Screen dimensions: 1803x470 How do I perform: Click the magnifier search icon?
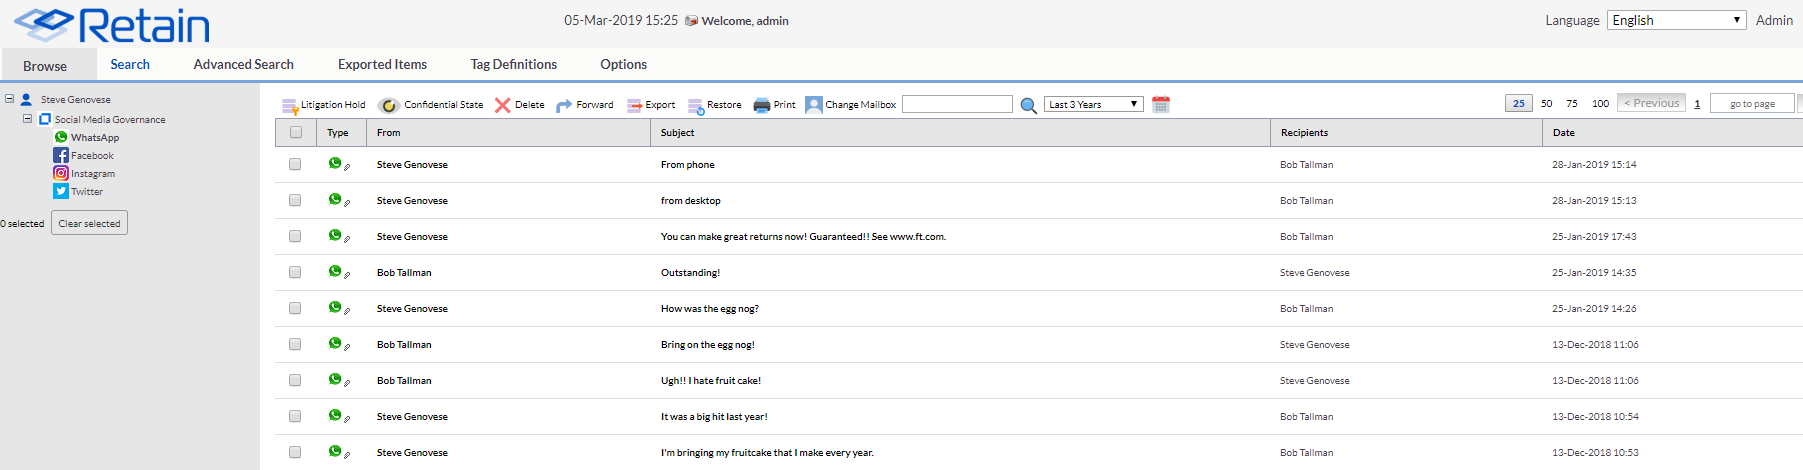pos(1028,105)
